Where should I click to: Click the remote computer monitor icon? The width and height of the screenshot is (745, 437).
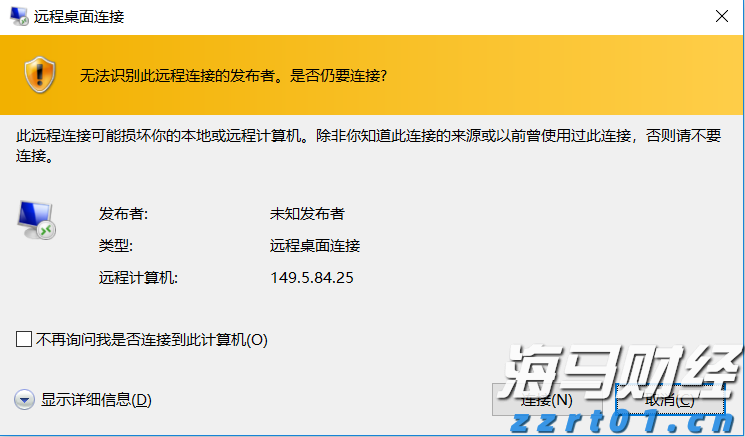tap(36, 219)
